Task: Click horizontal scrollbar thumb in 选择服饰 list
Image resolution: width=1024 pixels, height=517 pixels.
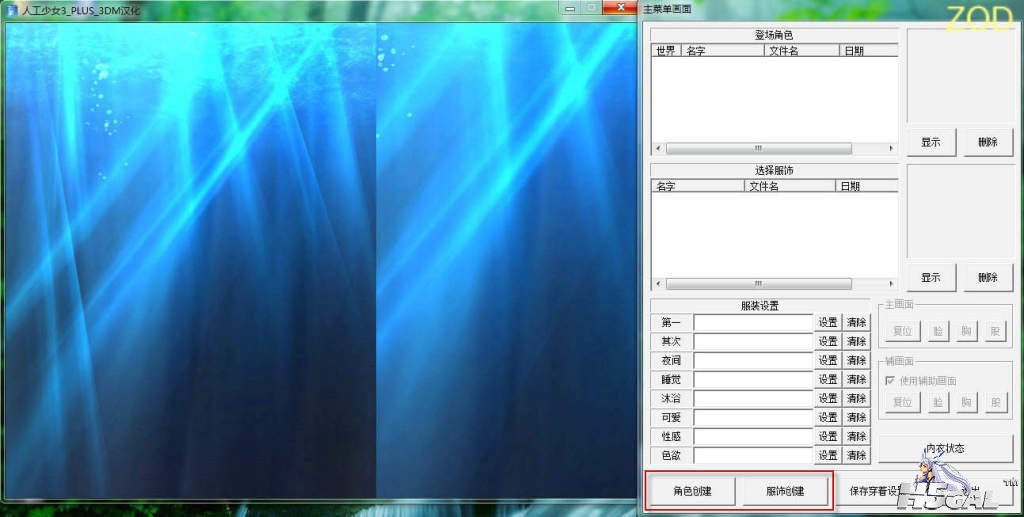Action: pyautogui.click(x=758, y=284)
